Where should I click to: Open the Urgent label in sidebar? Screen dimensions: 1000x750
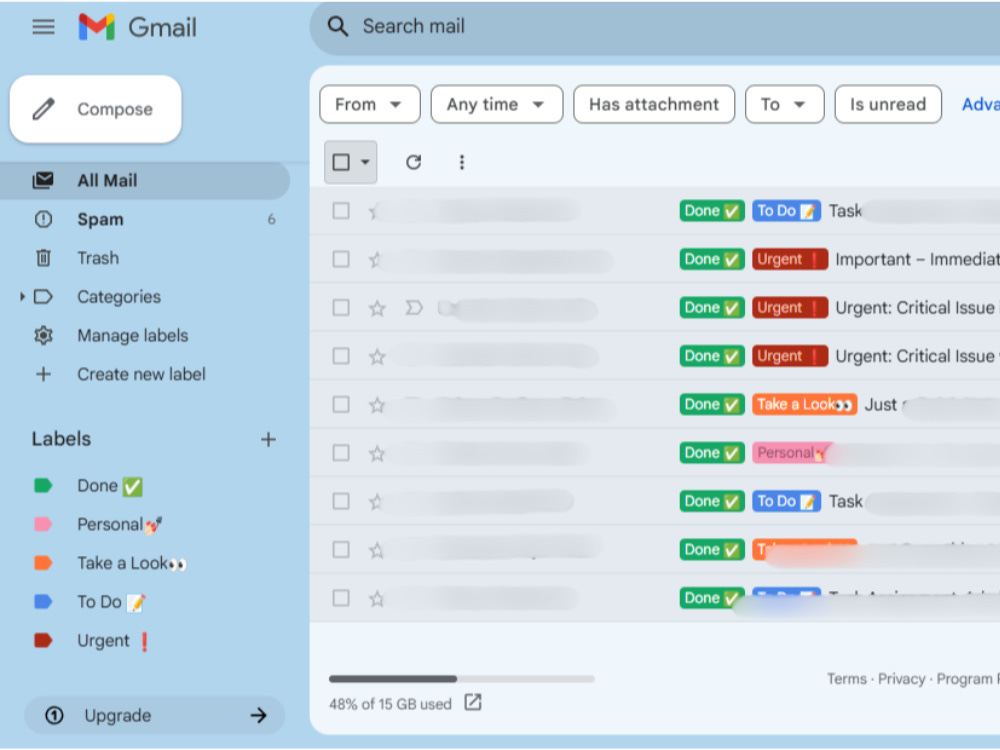pyautogui.click(x=113, y=640)
